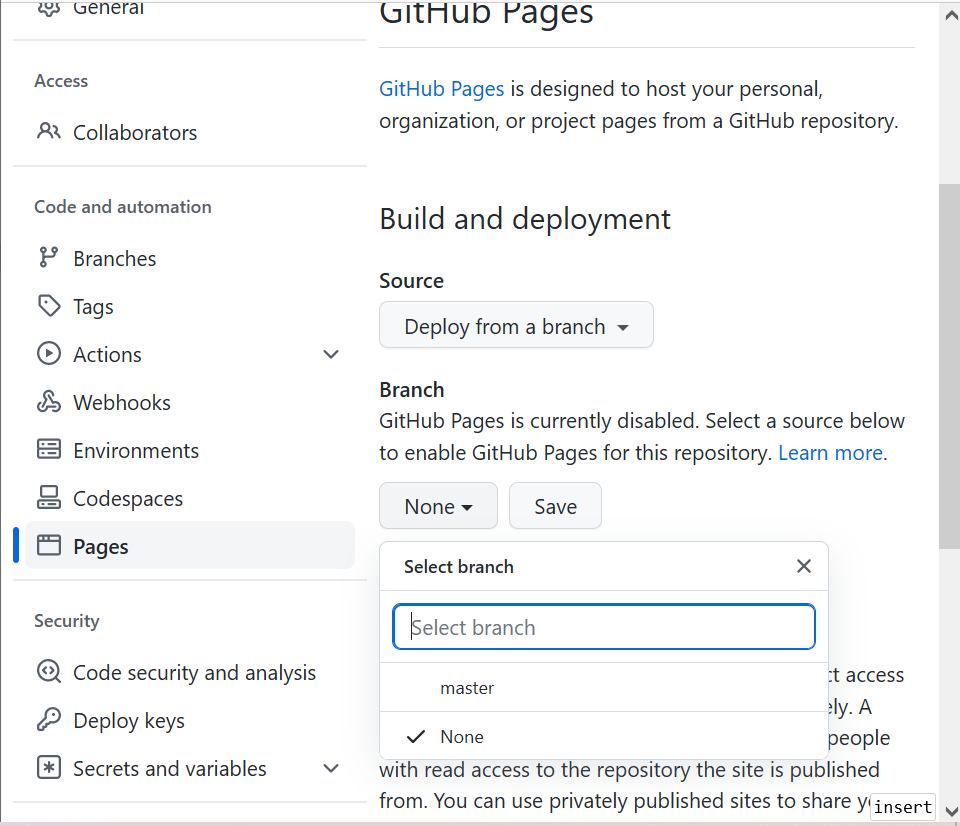
Task: Expand the Secrets and variables chevron
Action: (331, 768)
